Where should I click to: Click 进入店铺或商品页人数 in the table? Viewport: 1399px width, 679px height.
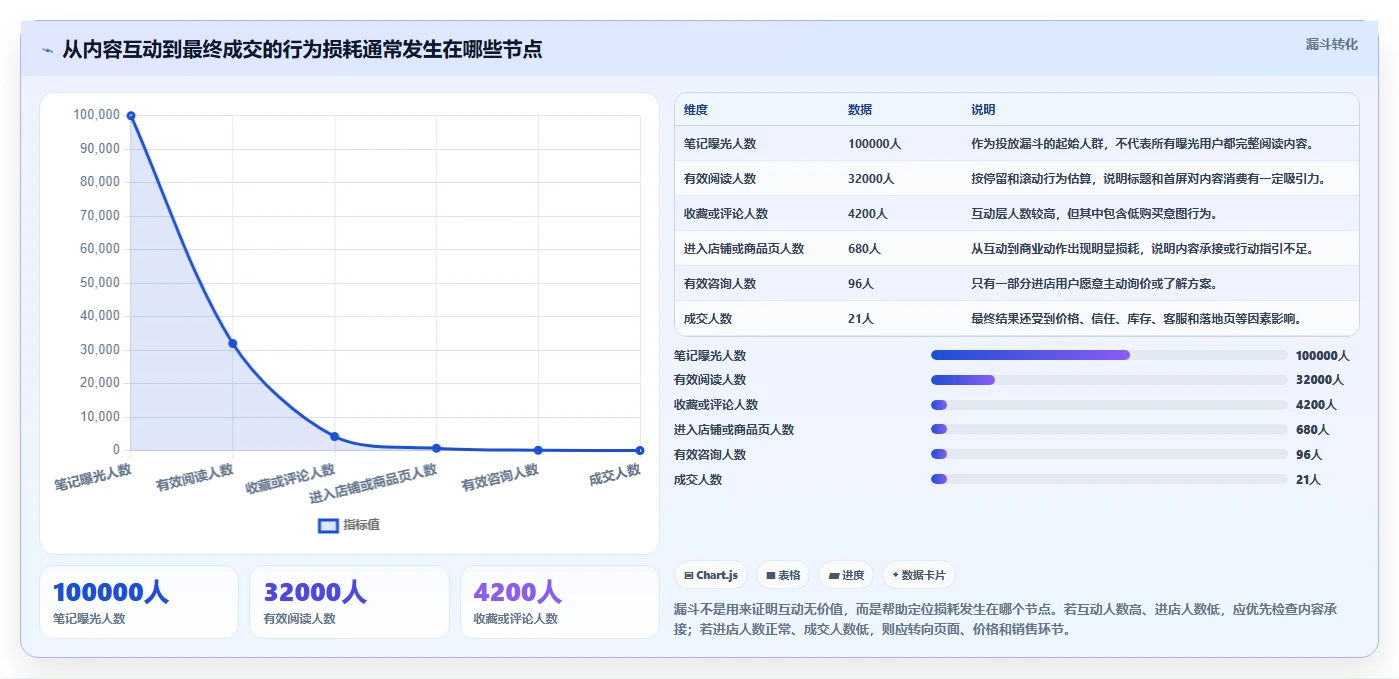(x=744, y=249)
